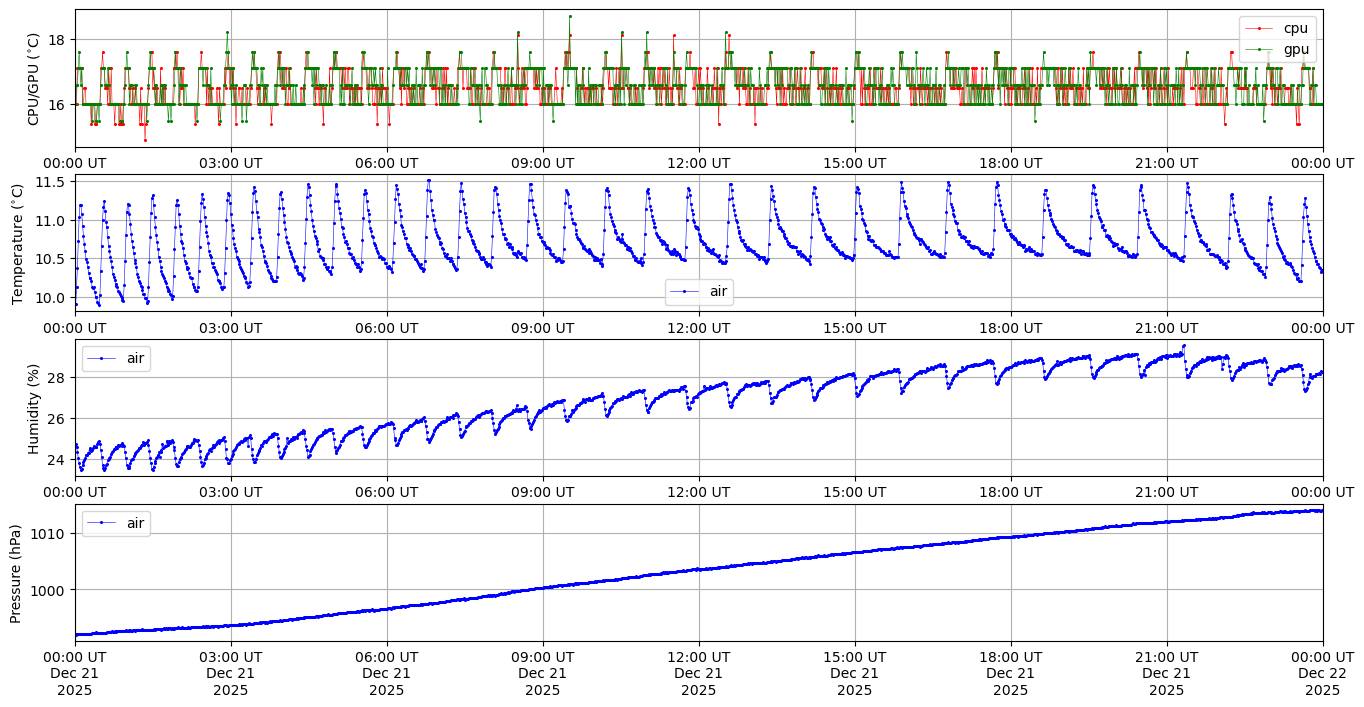The image size is (1364, 707).
Task: Click the highest humidity point after 21:00 UT
Action: coord(1184,346)
